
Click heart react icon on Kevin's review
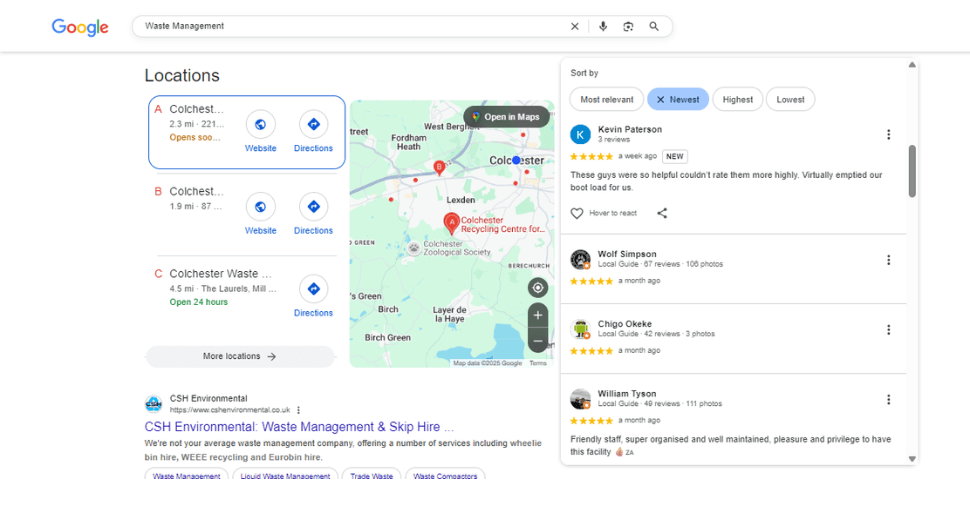pos(577,213)
